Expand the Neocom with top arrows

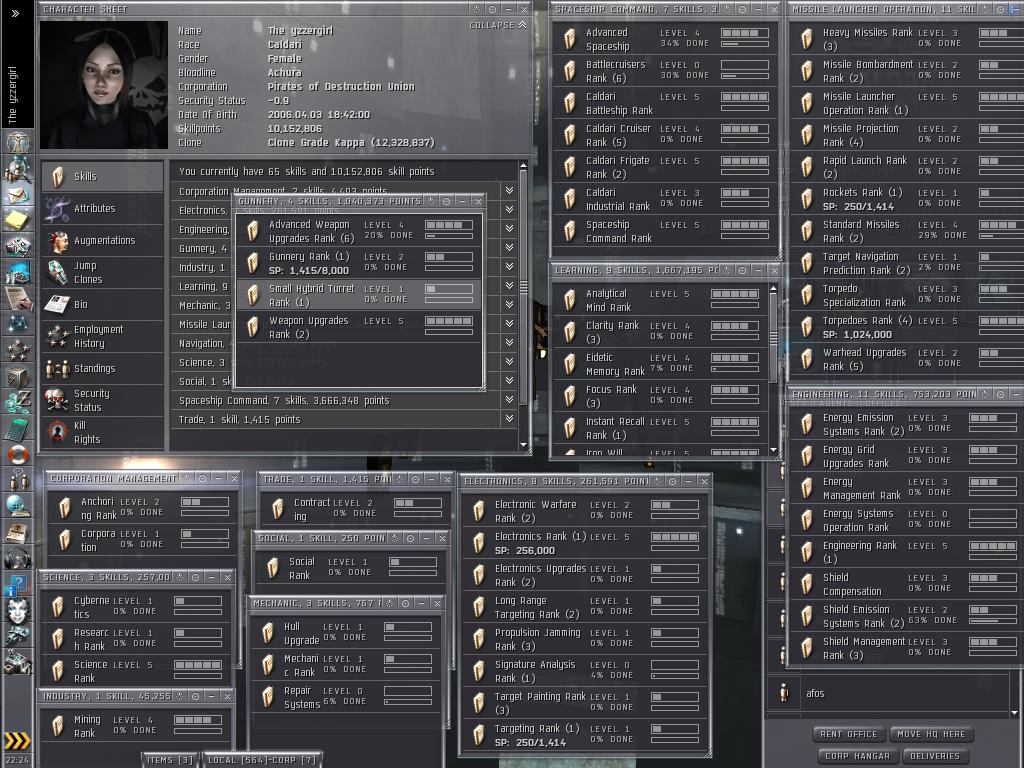point(16,13)
